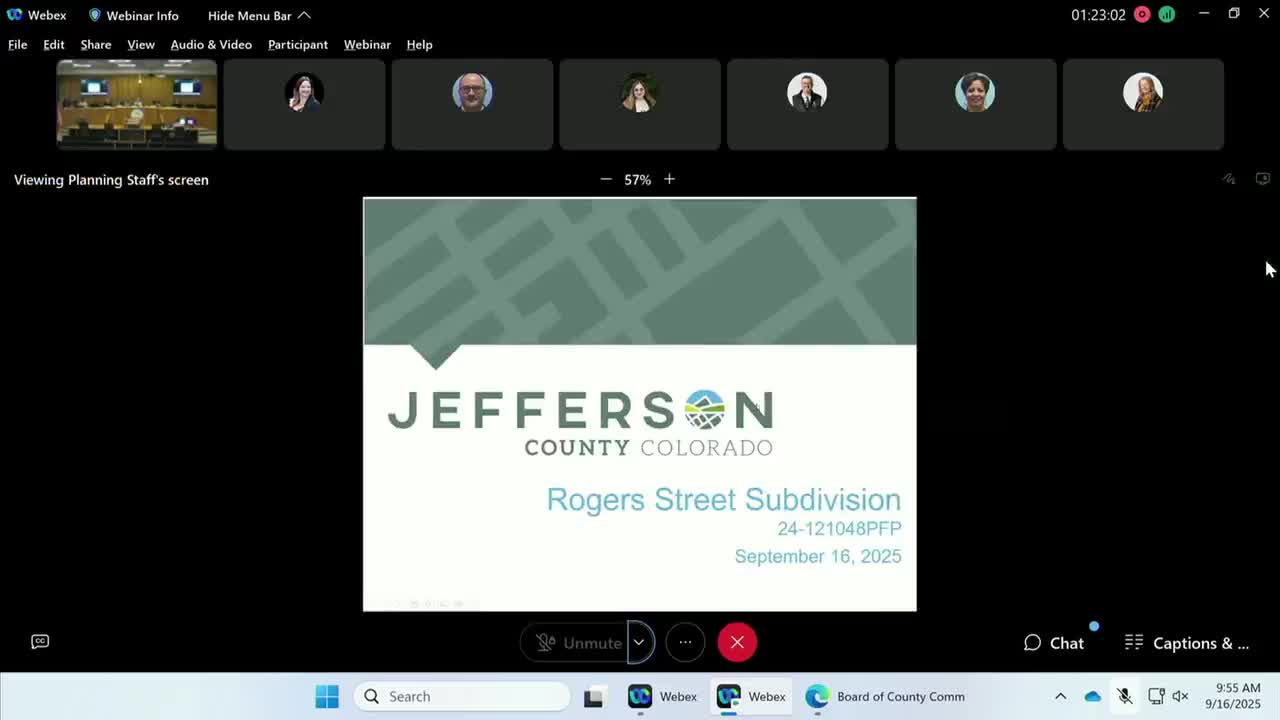The width and height of the screenshot is (1280, 720).
Task: Zoom in the shared screen with plus
Action: (x=669, y=179)
